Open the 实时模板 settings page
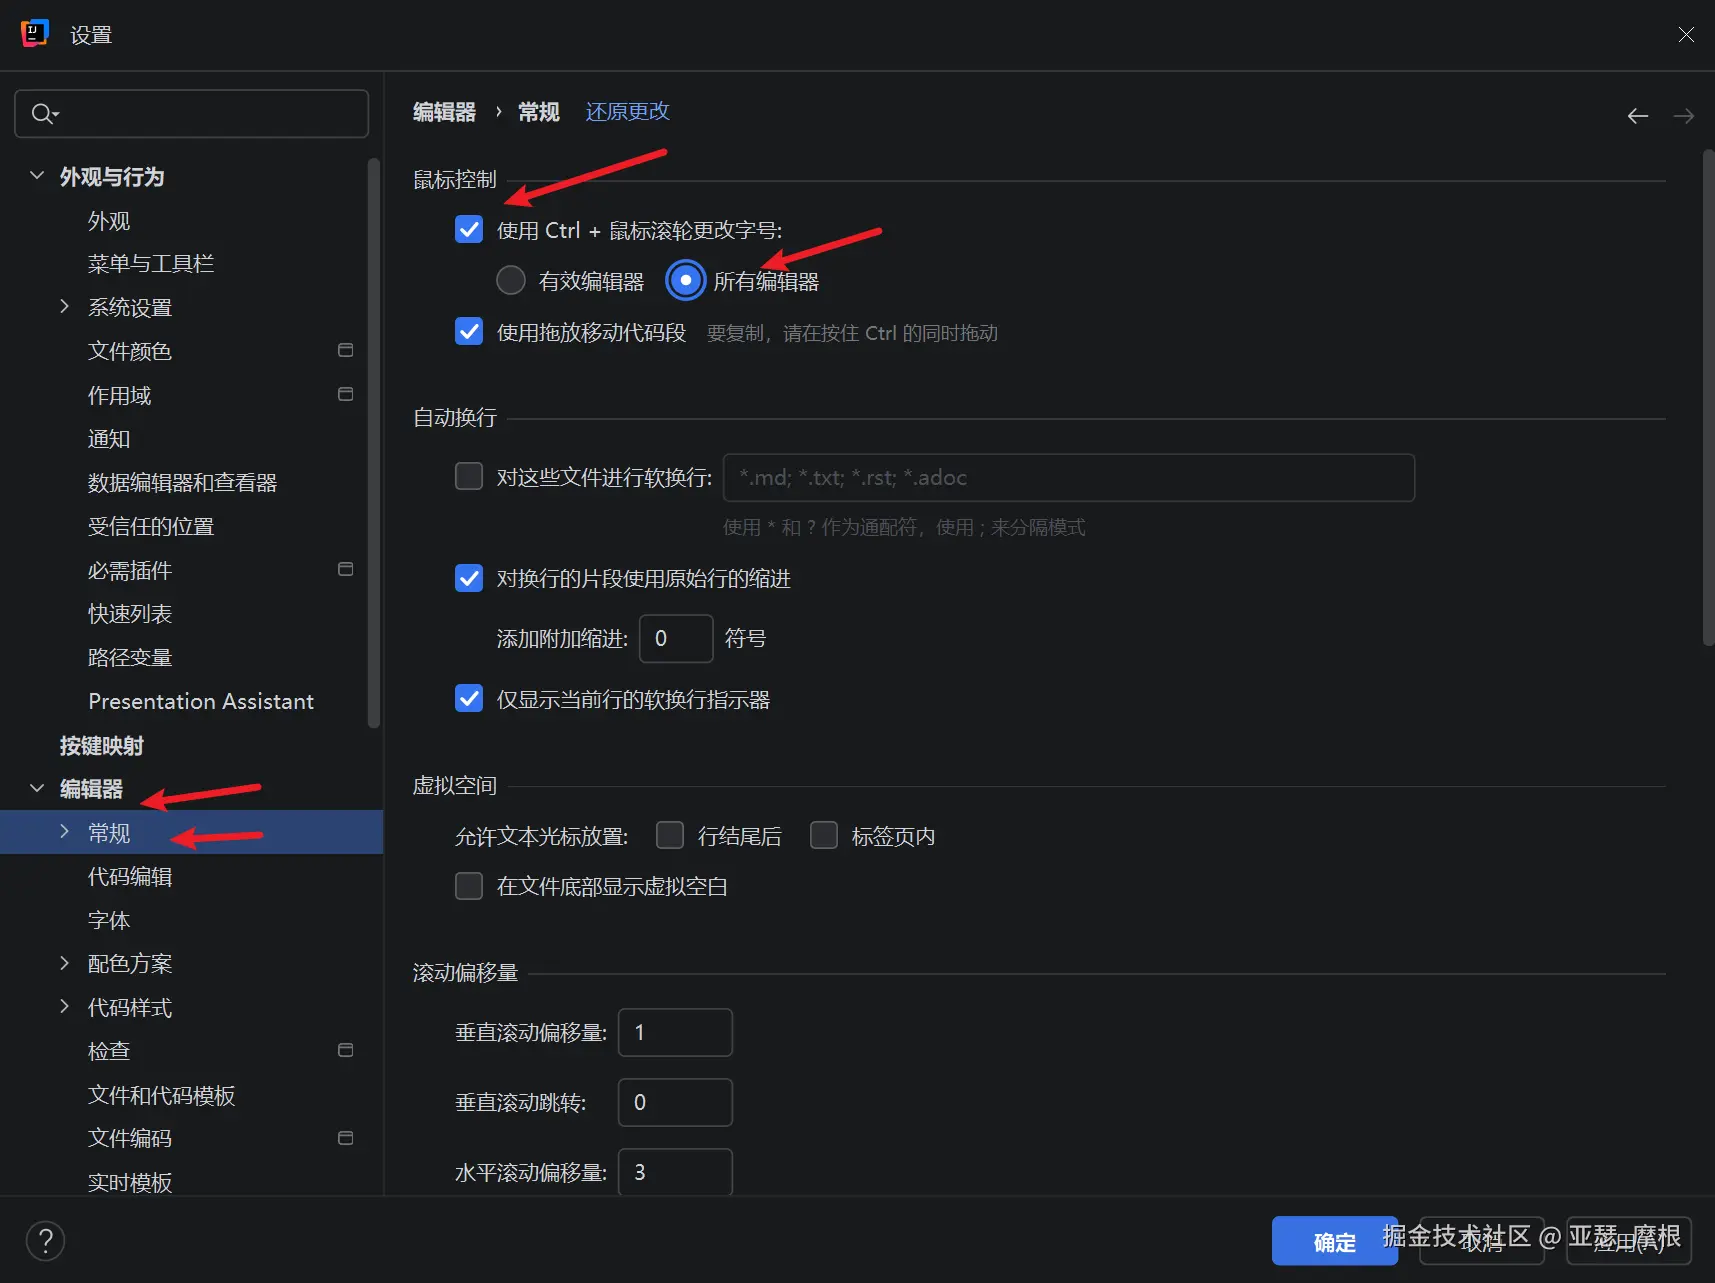Screen dimensions: 1715x1283 click(x=130, y=1182)
